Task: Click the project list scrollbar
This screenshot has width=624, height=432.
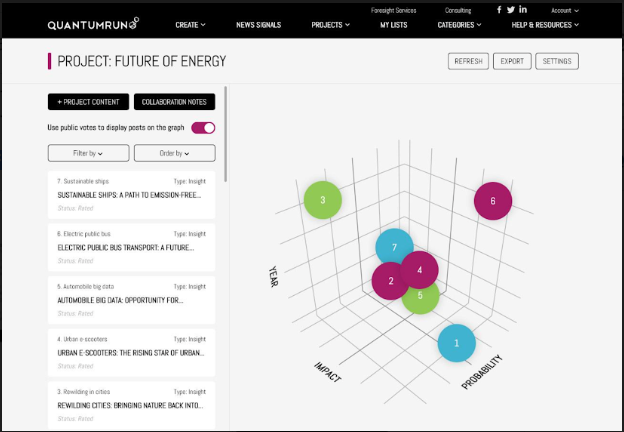Action: pos(226,134)
